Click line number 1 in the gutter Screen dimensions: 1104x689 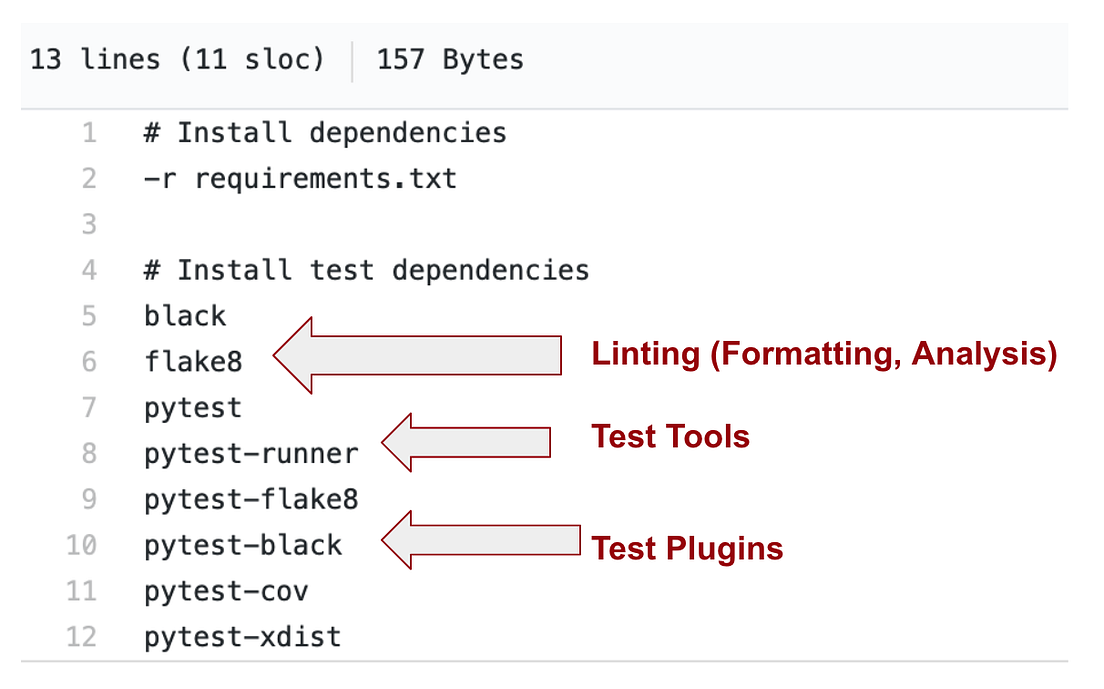click(x=89, y=133)
